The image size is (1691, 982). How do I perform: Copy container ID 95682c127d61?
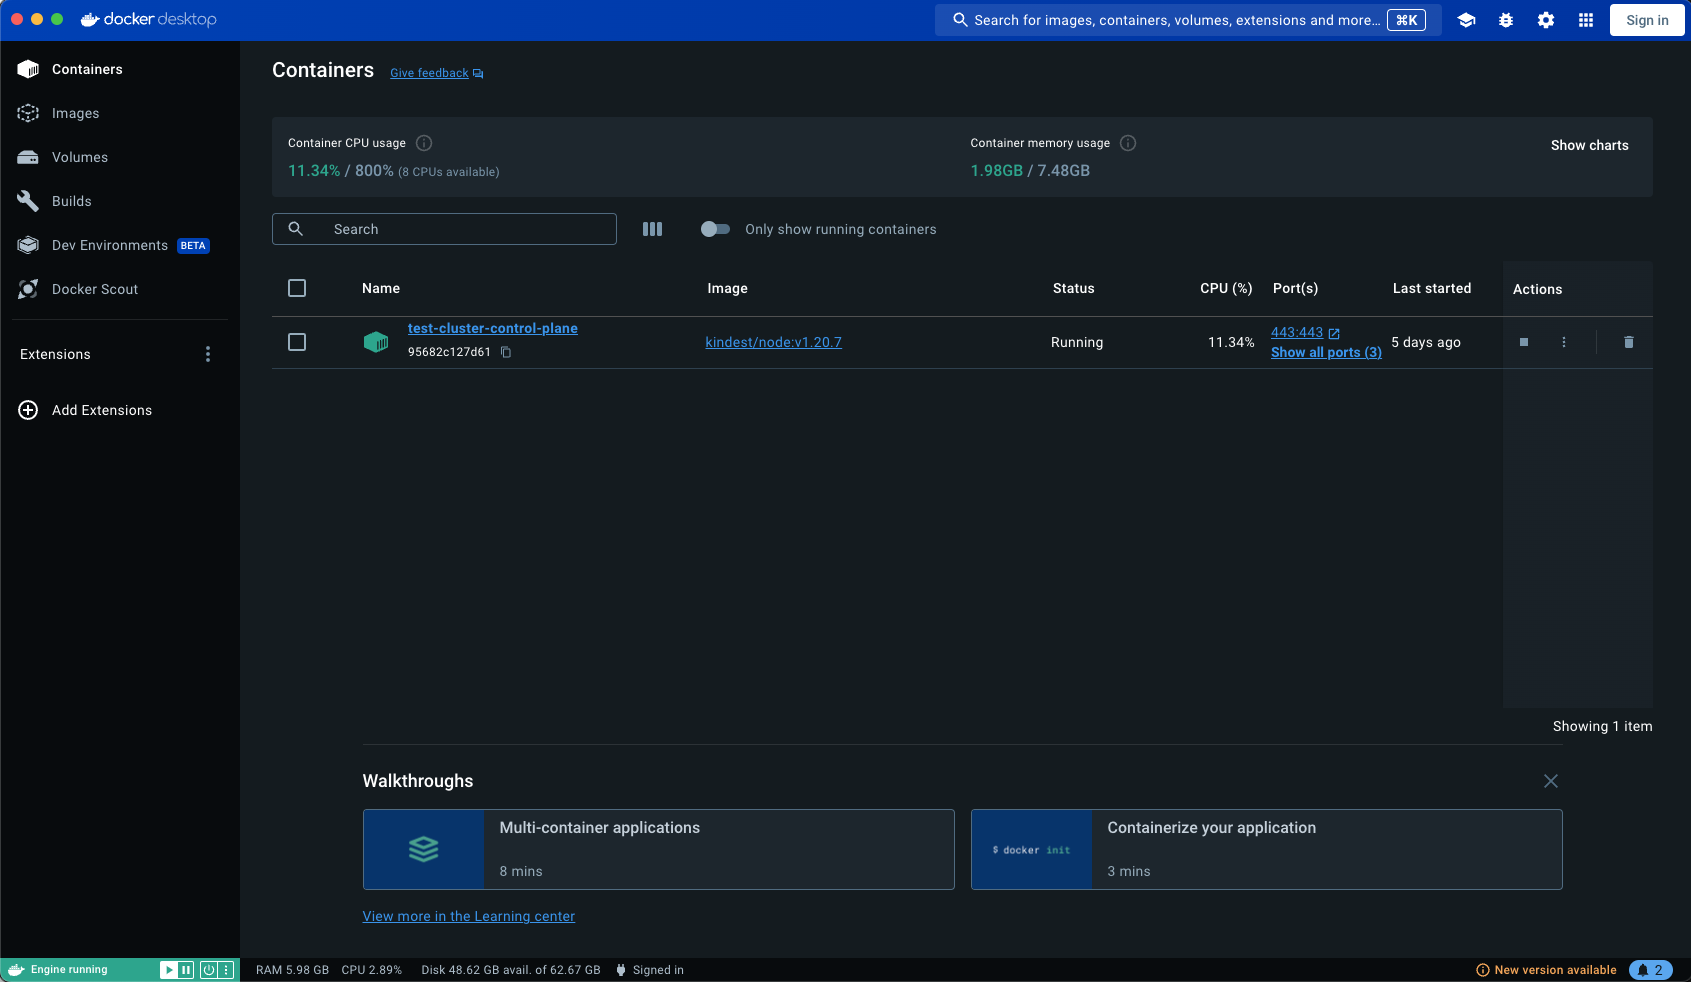tap(506, 352)
